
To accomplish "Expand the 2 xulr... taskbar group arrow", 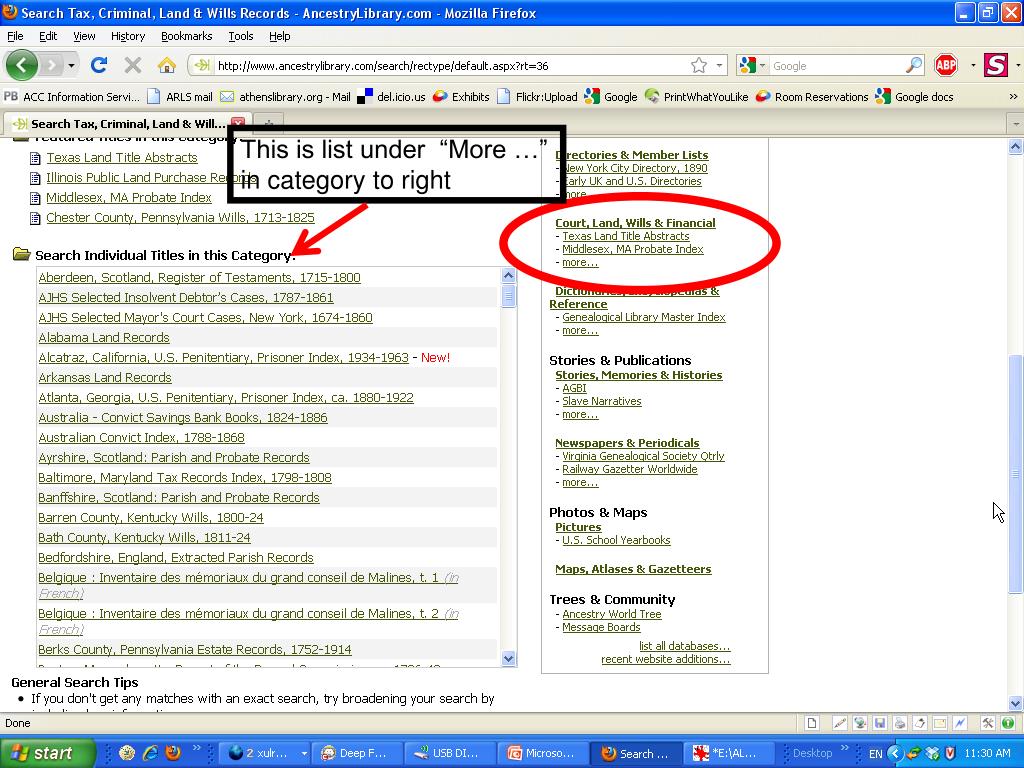I will point(303,753).
